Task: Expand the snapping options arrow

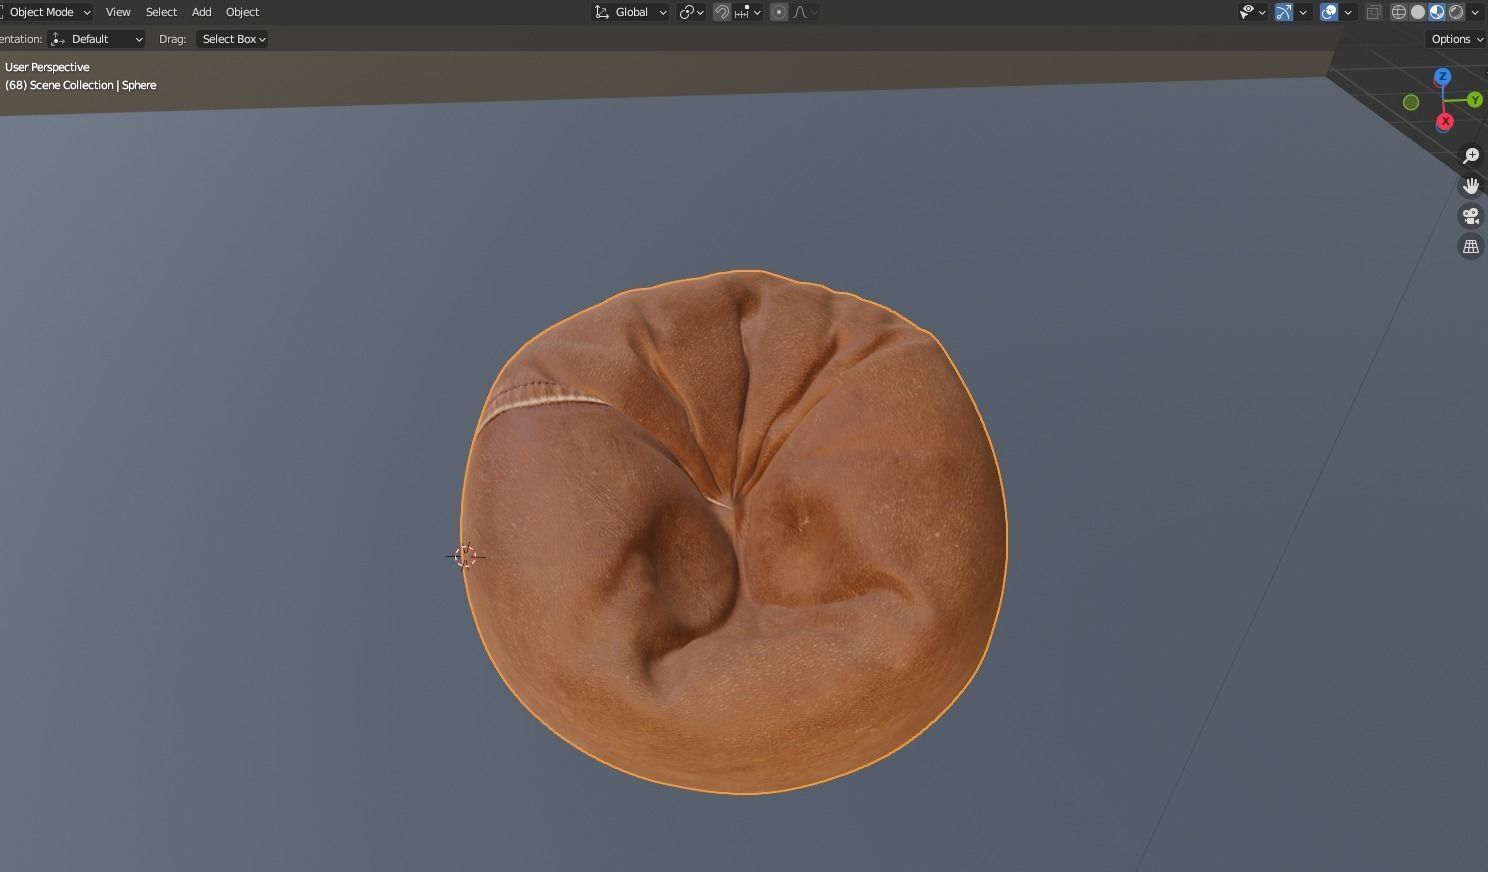Action: click(x=757, y=12)
